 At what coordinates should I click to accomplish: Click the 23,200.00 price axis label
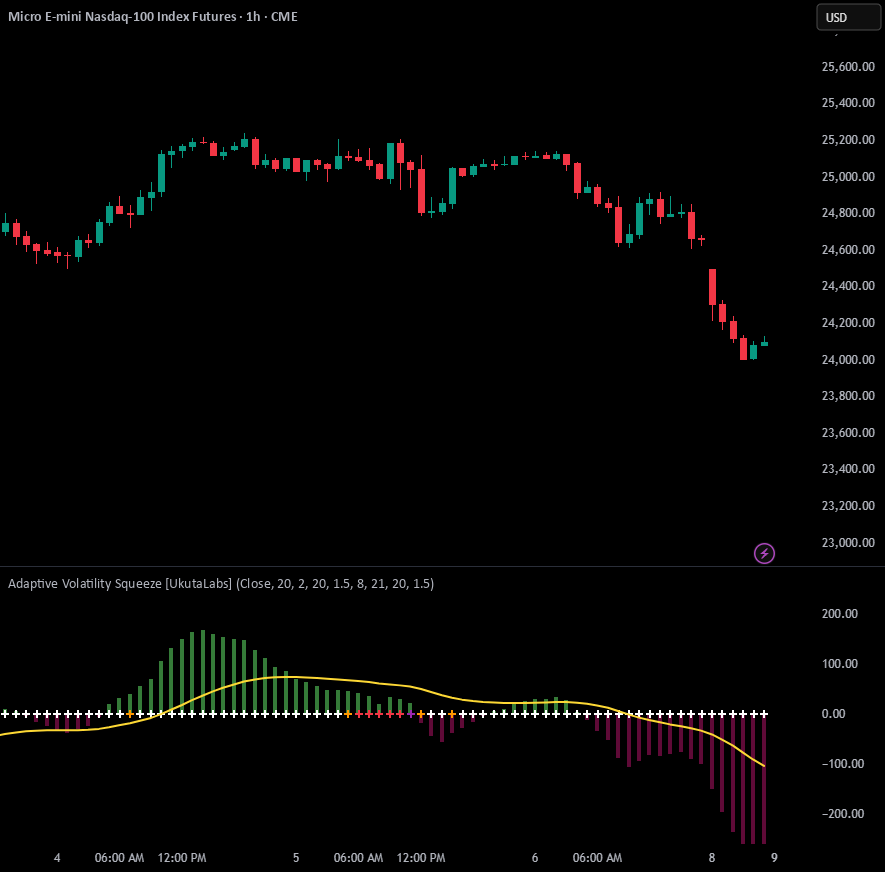pos(848,506)
